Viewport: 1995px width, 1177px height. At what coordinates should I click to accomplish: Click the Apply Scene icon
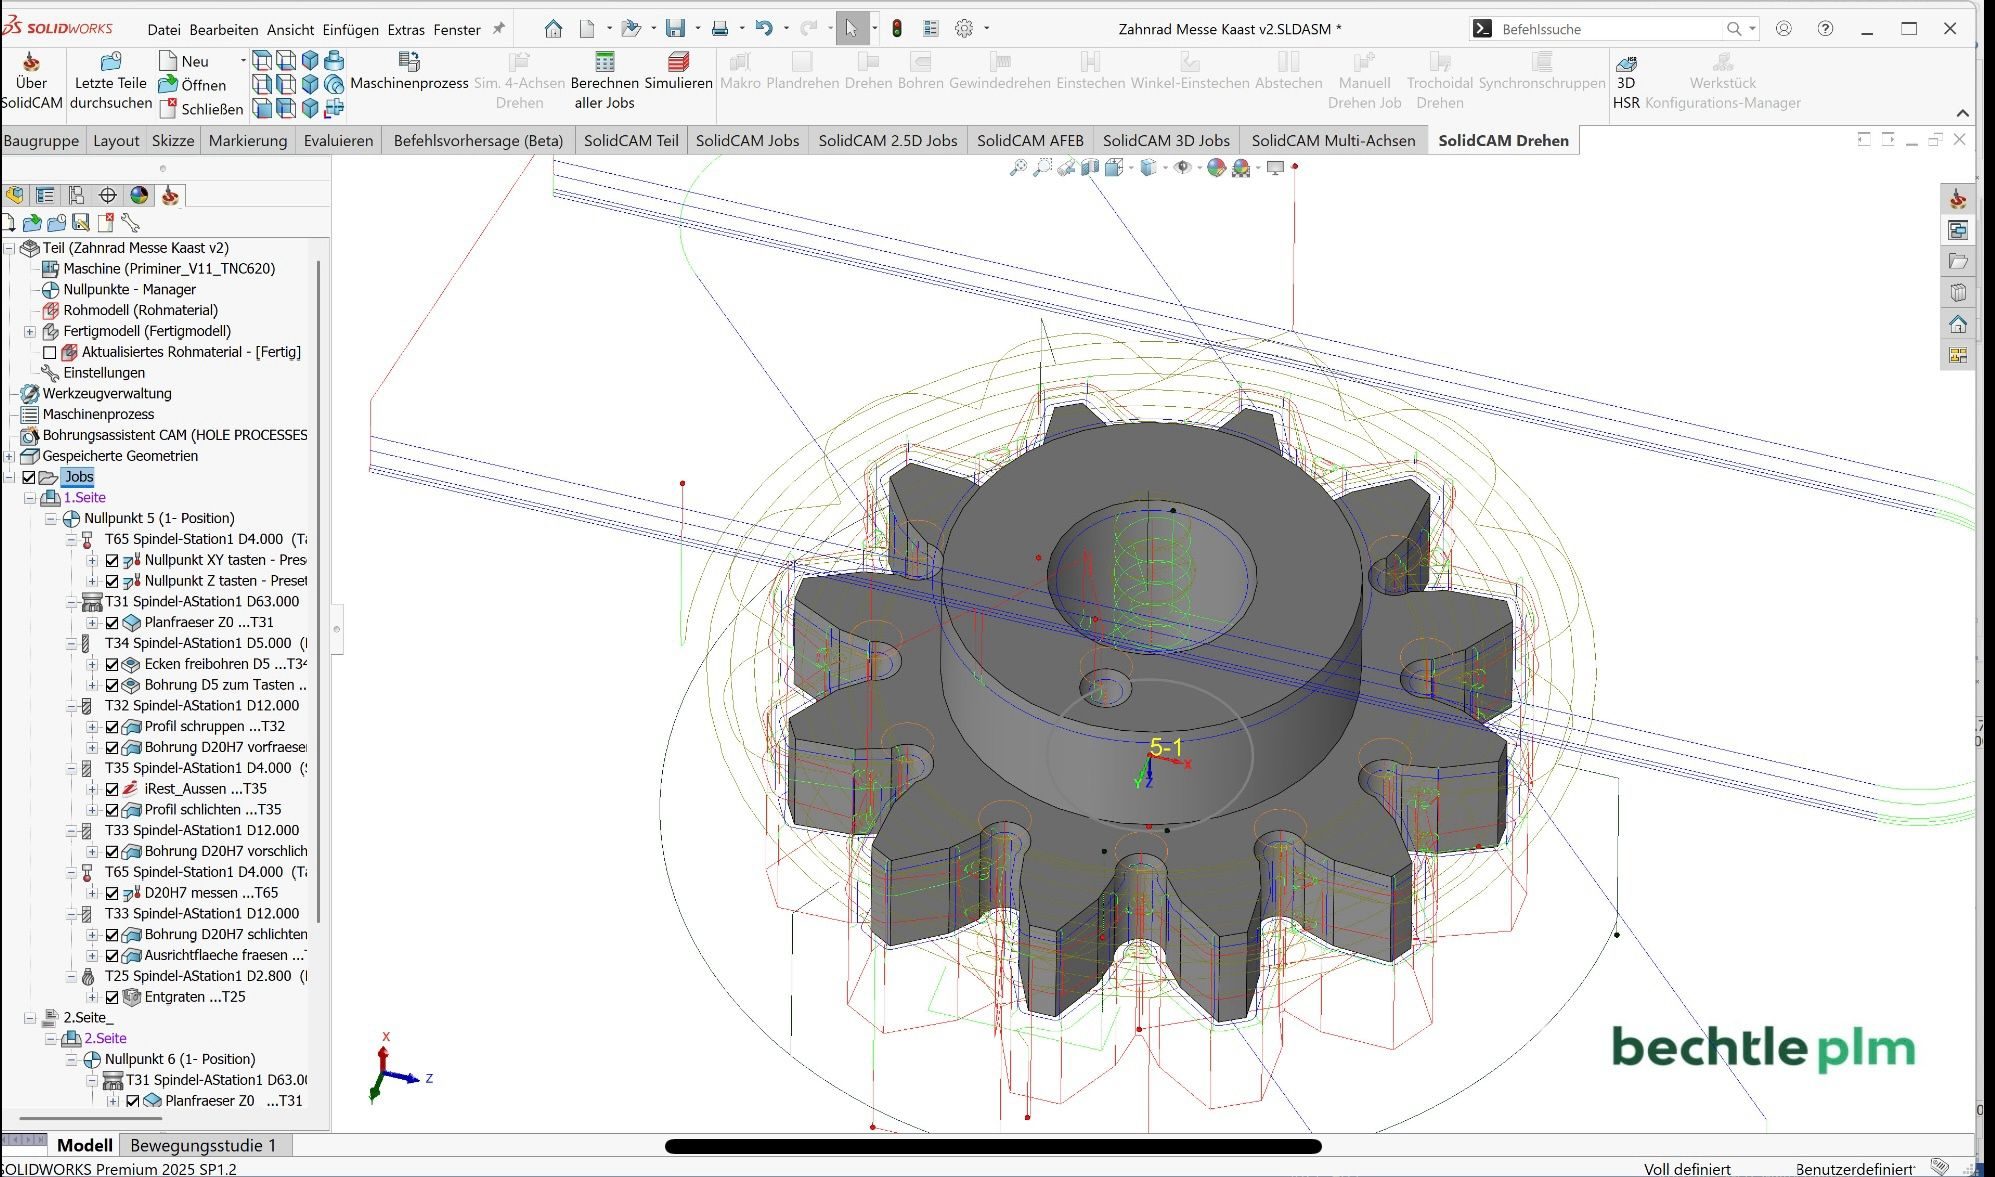(1241, 167)
